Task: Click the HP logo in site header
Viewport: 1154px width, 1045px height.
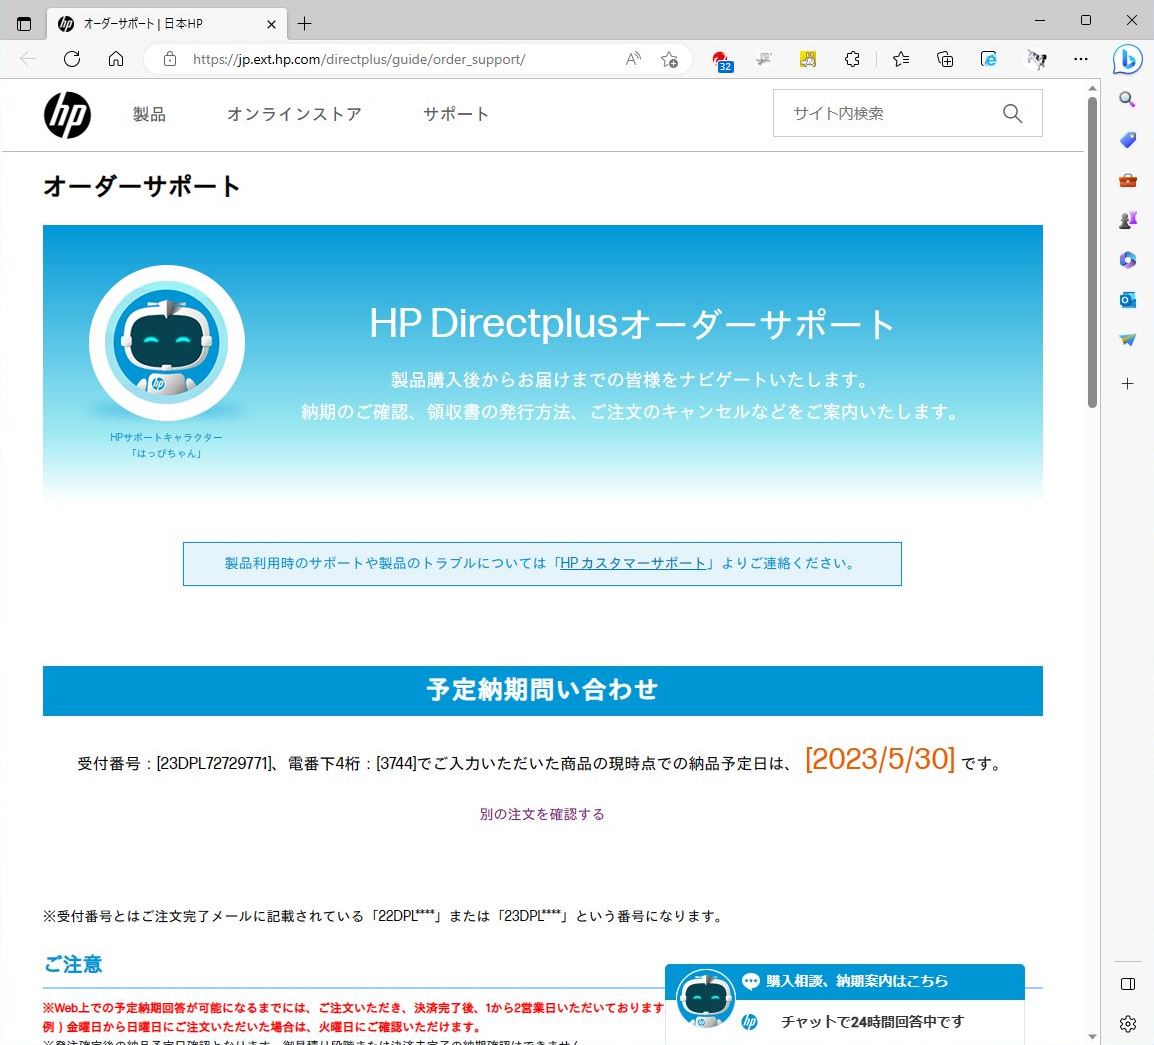Action: 67,115
